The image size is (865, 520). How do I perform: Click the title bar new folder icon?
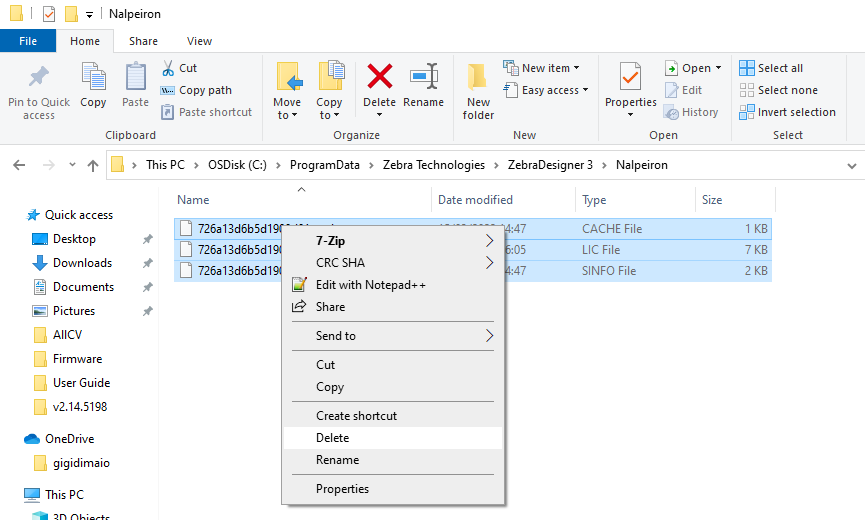pos(71,14)
